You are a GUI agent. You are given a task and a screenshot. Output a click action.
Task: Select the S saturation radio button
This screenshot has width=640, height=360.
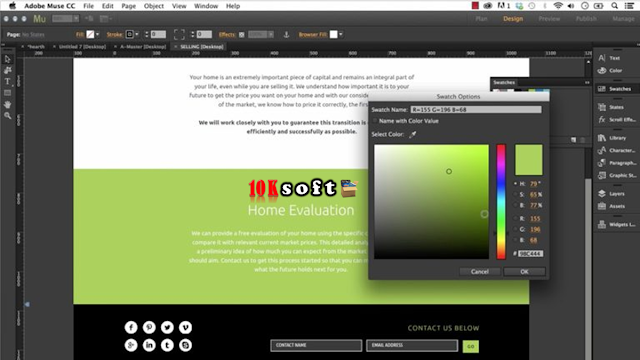point(515,195)
